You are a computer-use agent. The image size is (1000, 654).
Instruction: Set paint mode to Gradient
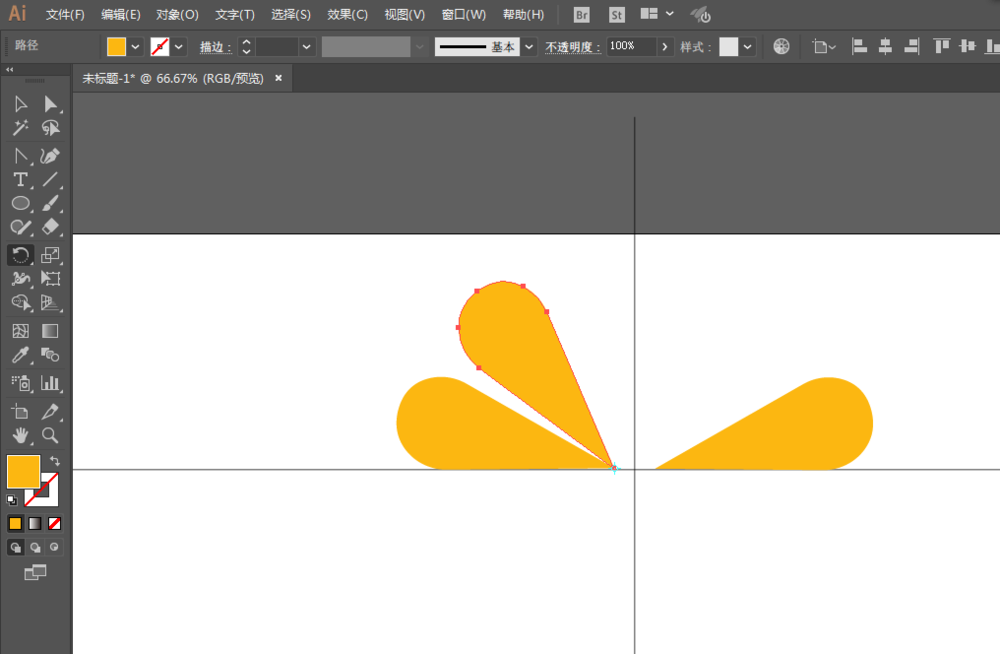click(35, 524)
